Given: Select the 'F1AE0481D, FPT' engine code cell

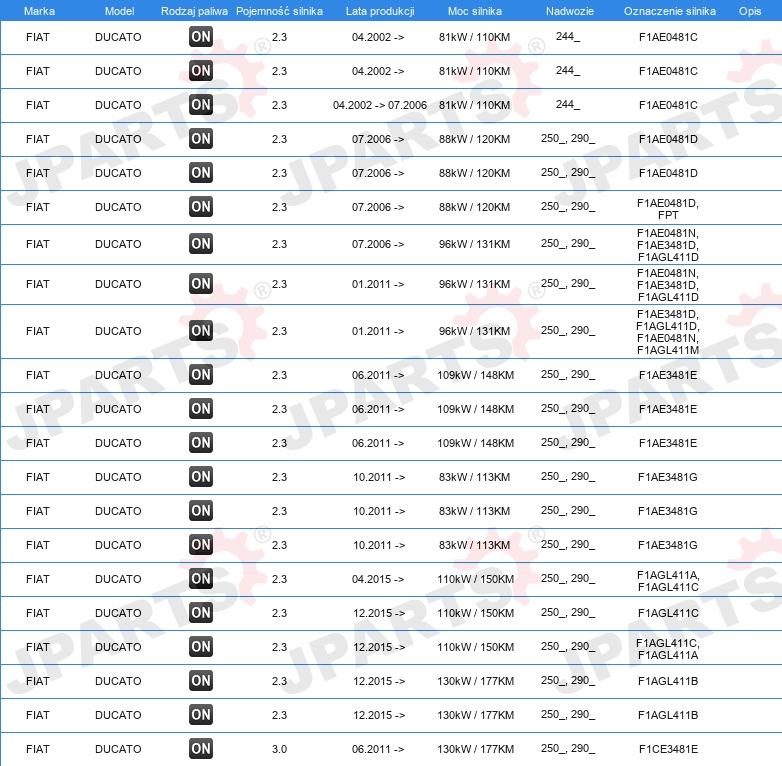Looking at the screenshot, I should coord(668,209).
